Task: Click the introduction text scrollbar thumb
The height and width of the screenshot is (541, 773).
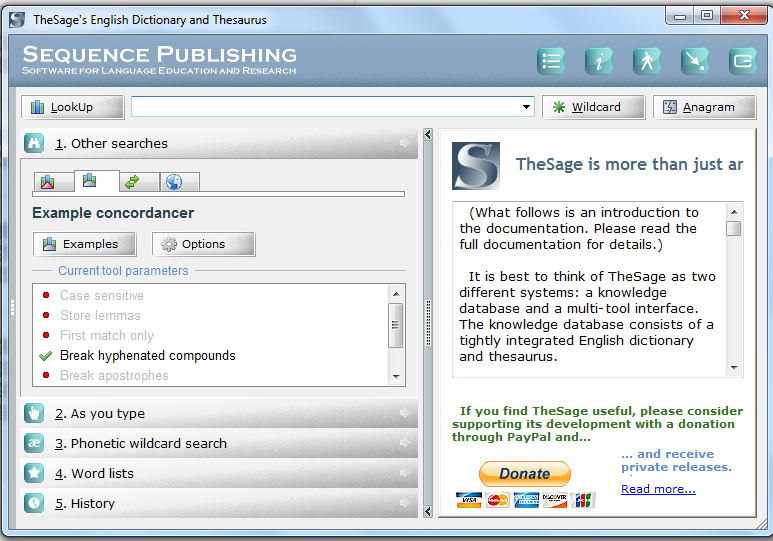Action: tap(734, 228)
